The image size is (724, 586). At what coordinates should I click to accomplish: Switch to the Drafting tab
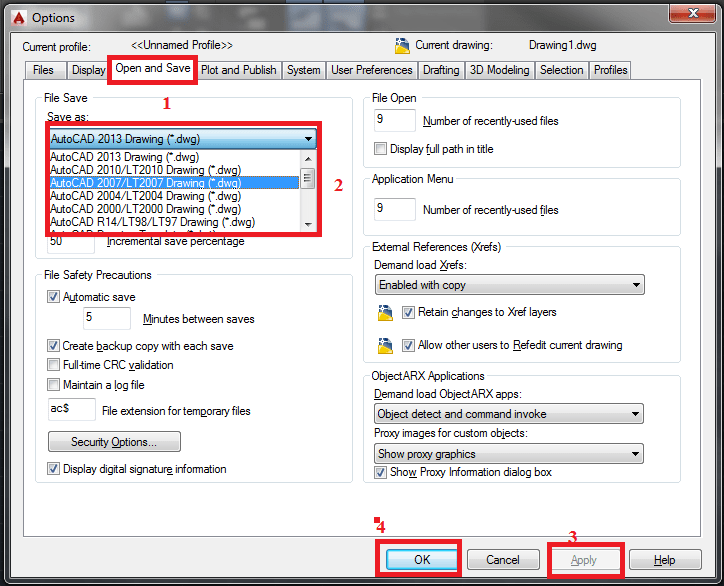(x=441, y=70)
